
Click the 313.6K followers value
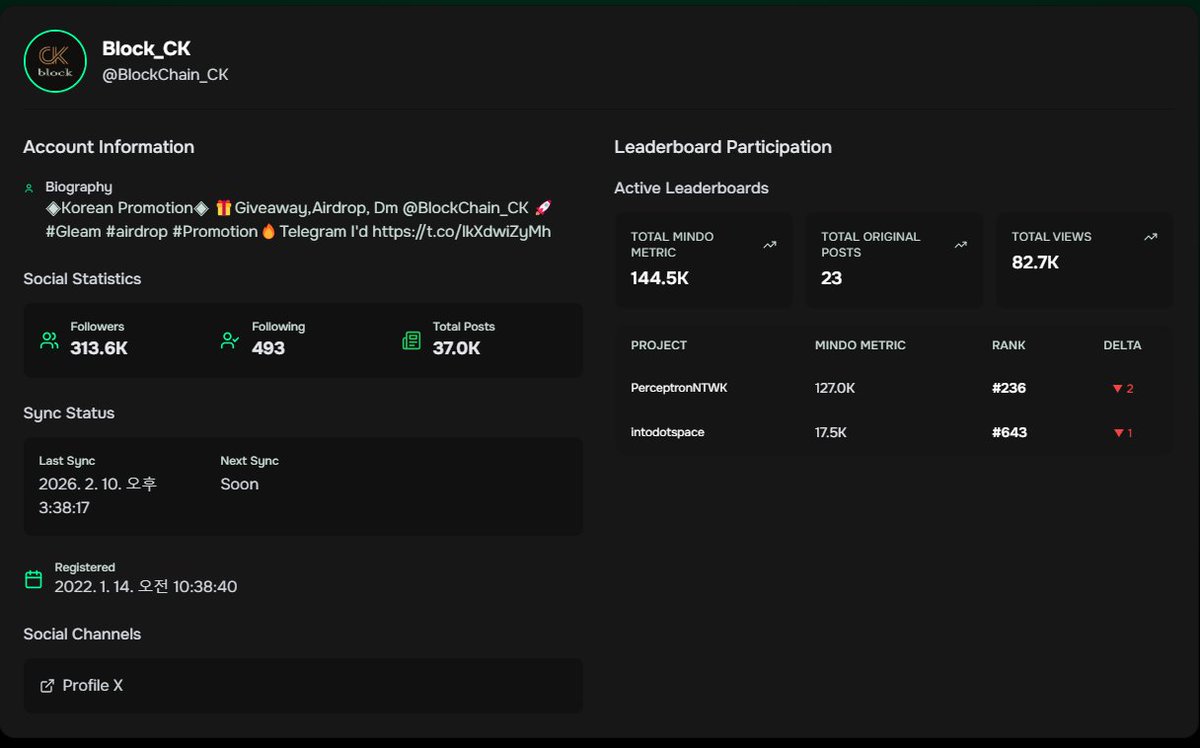[x=99, y=349]
